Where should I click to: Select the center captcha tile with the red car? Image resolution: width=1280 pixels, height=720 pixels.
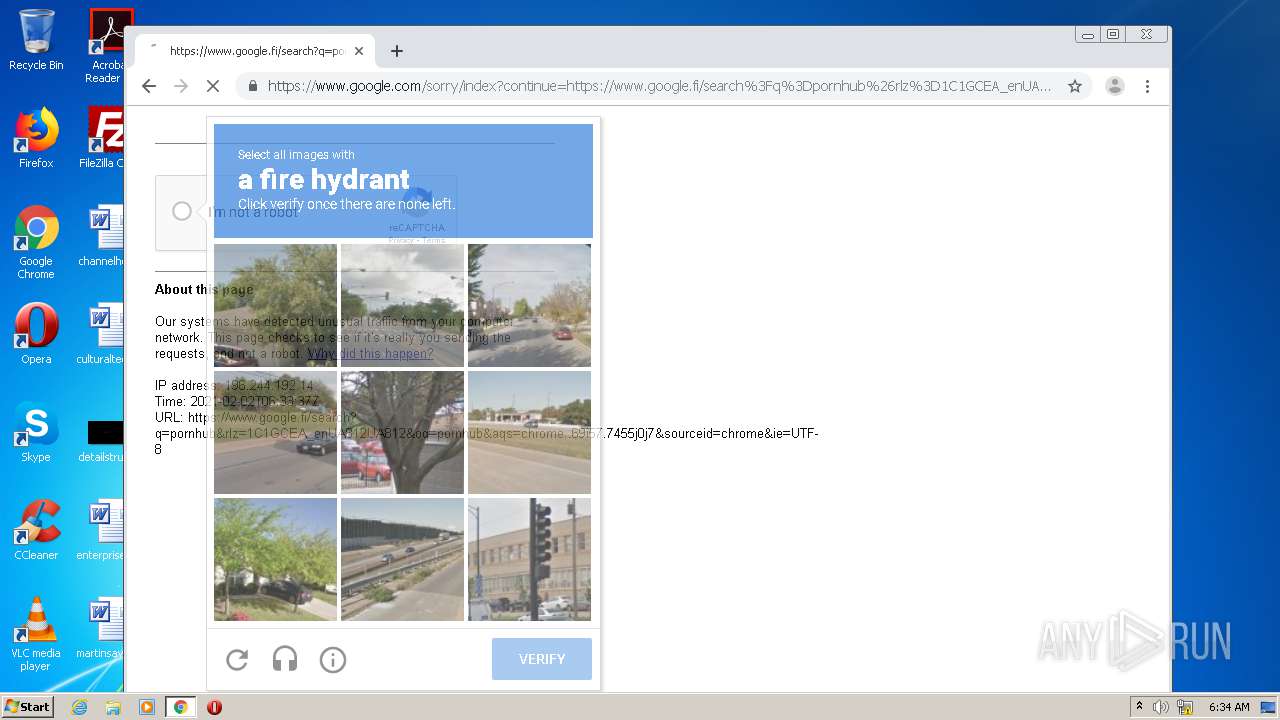click(x=402, y=432)
